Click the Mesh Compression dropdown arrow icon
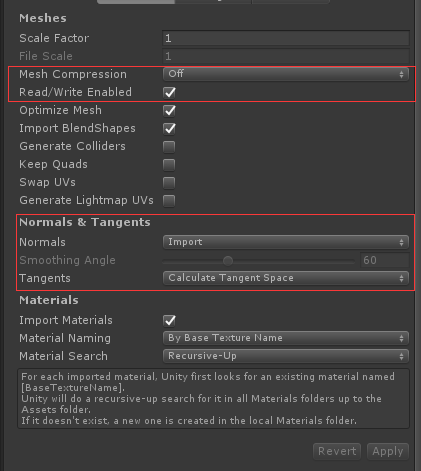421x471 pixels. pos(401,74)
